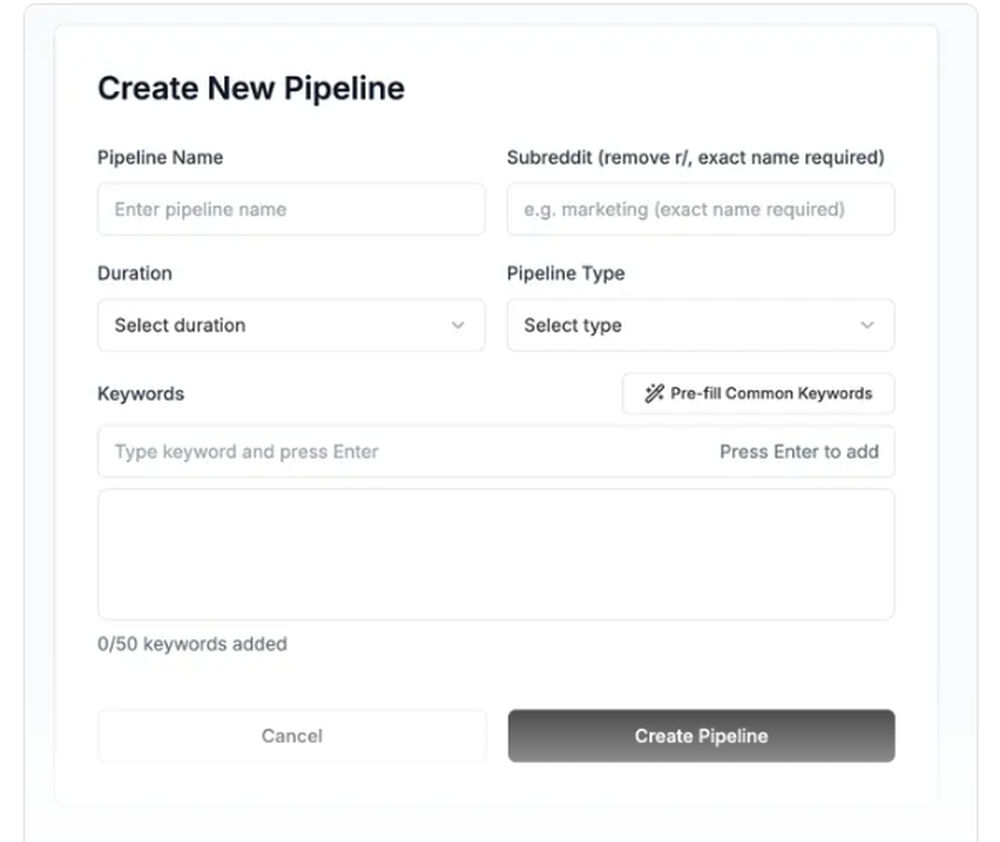Click the chevron arrow in Select type

pos(867,325)
